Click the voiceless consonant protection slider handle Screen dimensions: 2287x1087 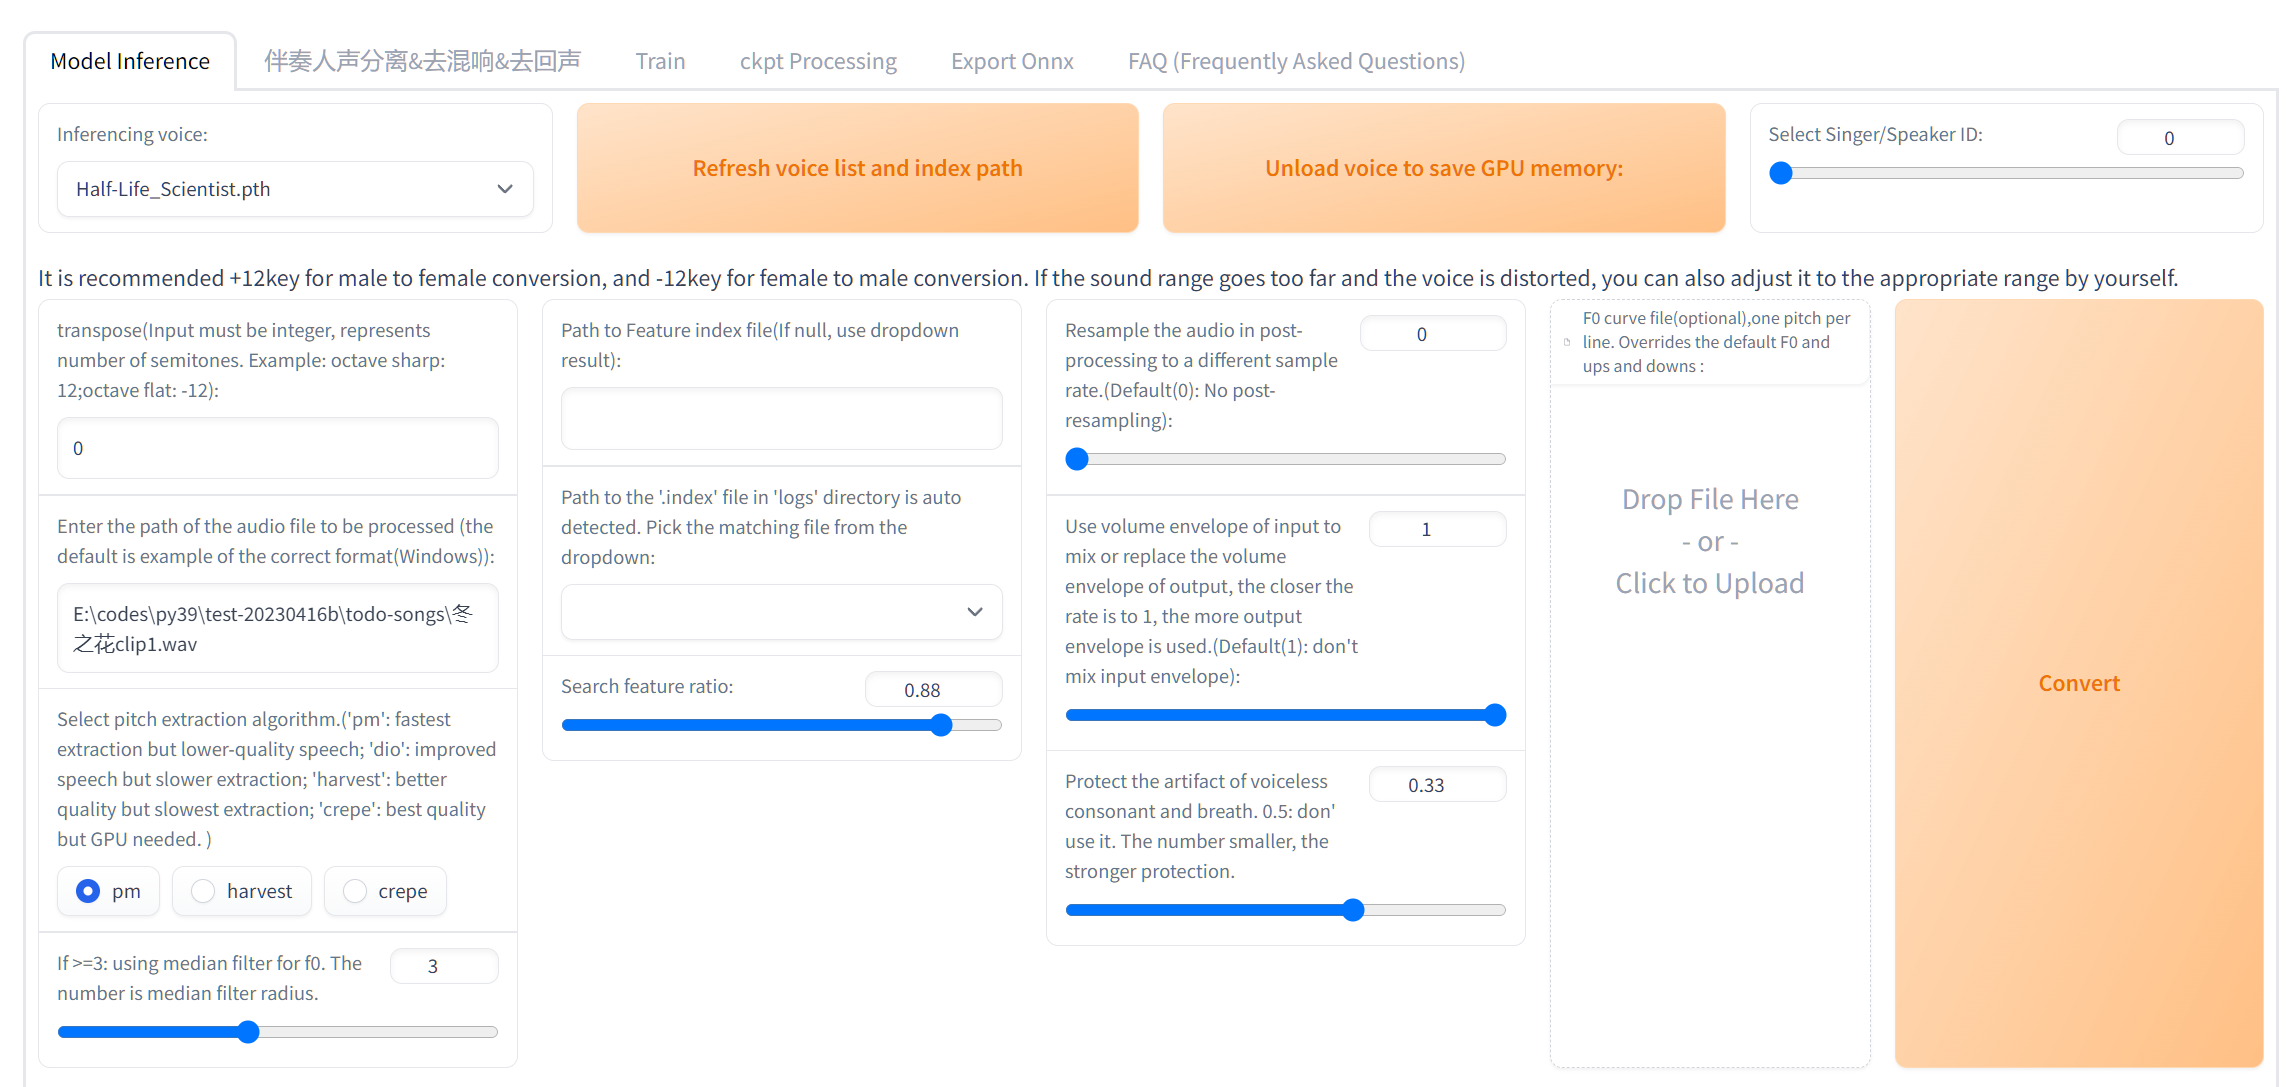pyautogui.click(x=1353, y=910)
